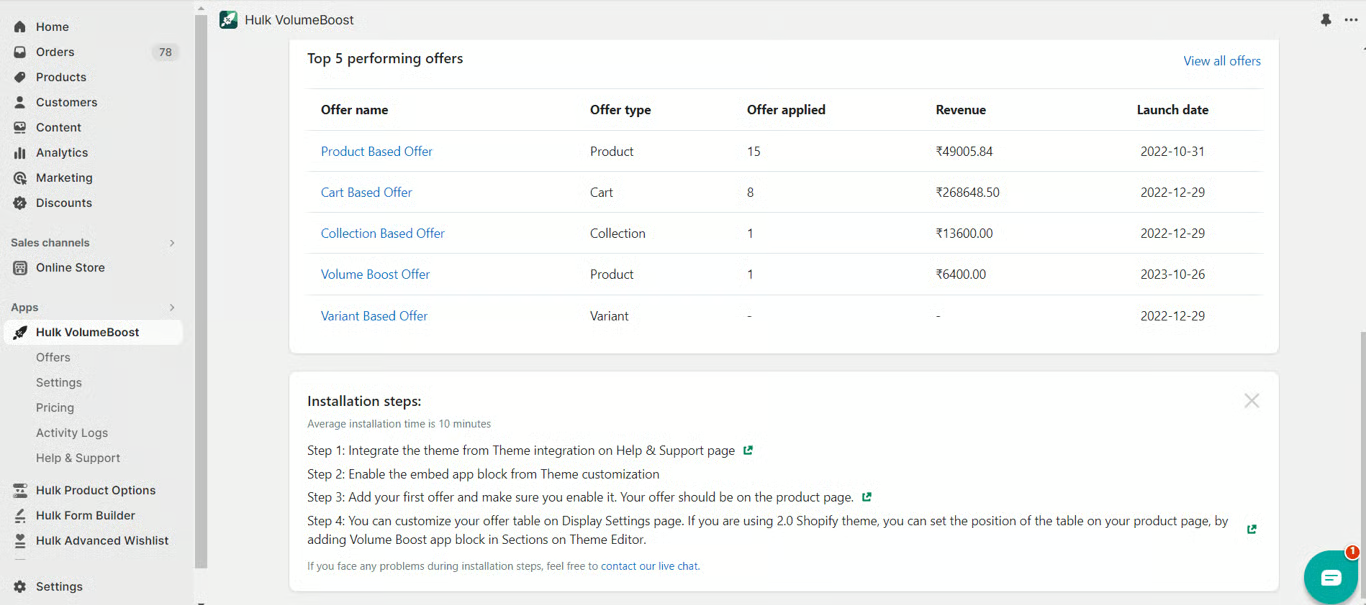The image size is (1366, 605).
Task: Go to Activity Logs submenu item
Action: tap(72, 433)
